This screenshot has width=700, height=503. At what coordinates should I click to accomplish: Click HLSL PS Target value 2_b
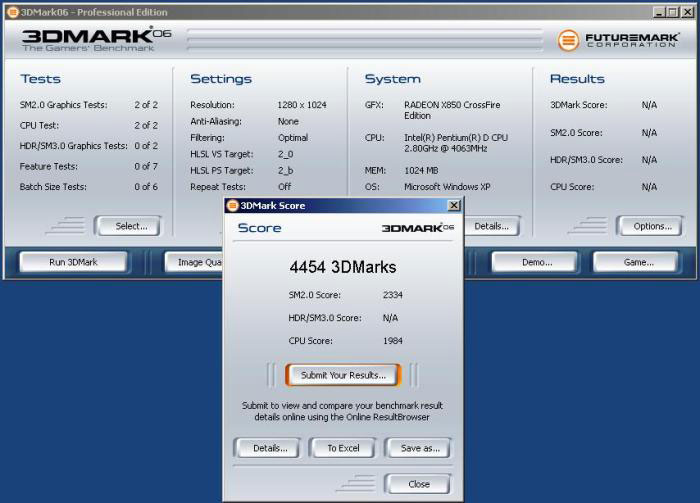pos(286,170)
